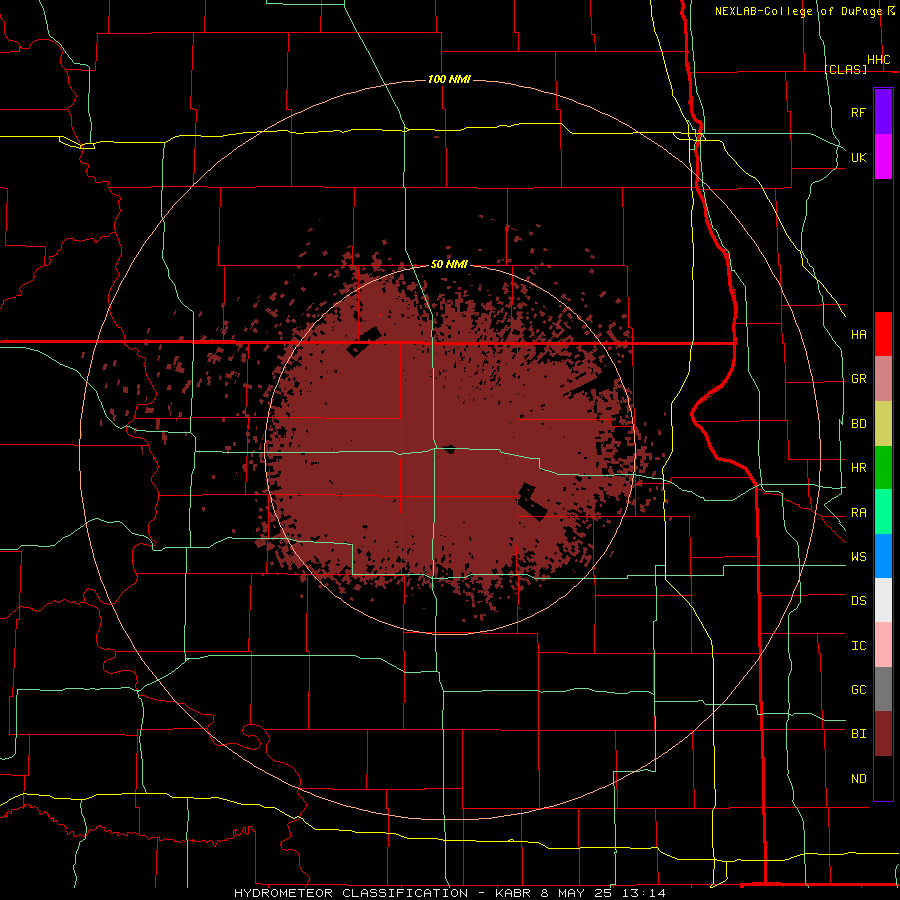Click the ND legend label
Image resolution: width=900 pixels, height=900 pixels.
[858, 779]
